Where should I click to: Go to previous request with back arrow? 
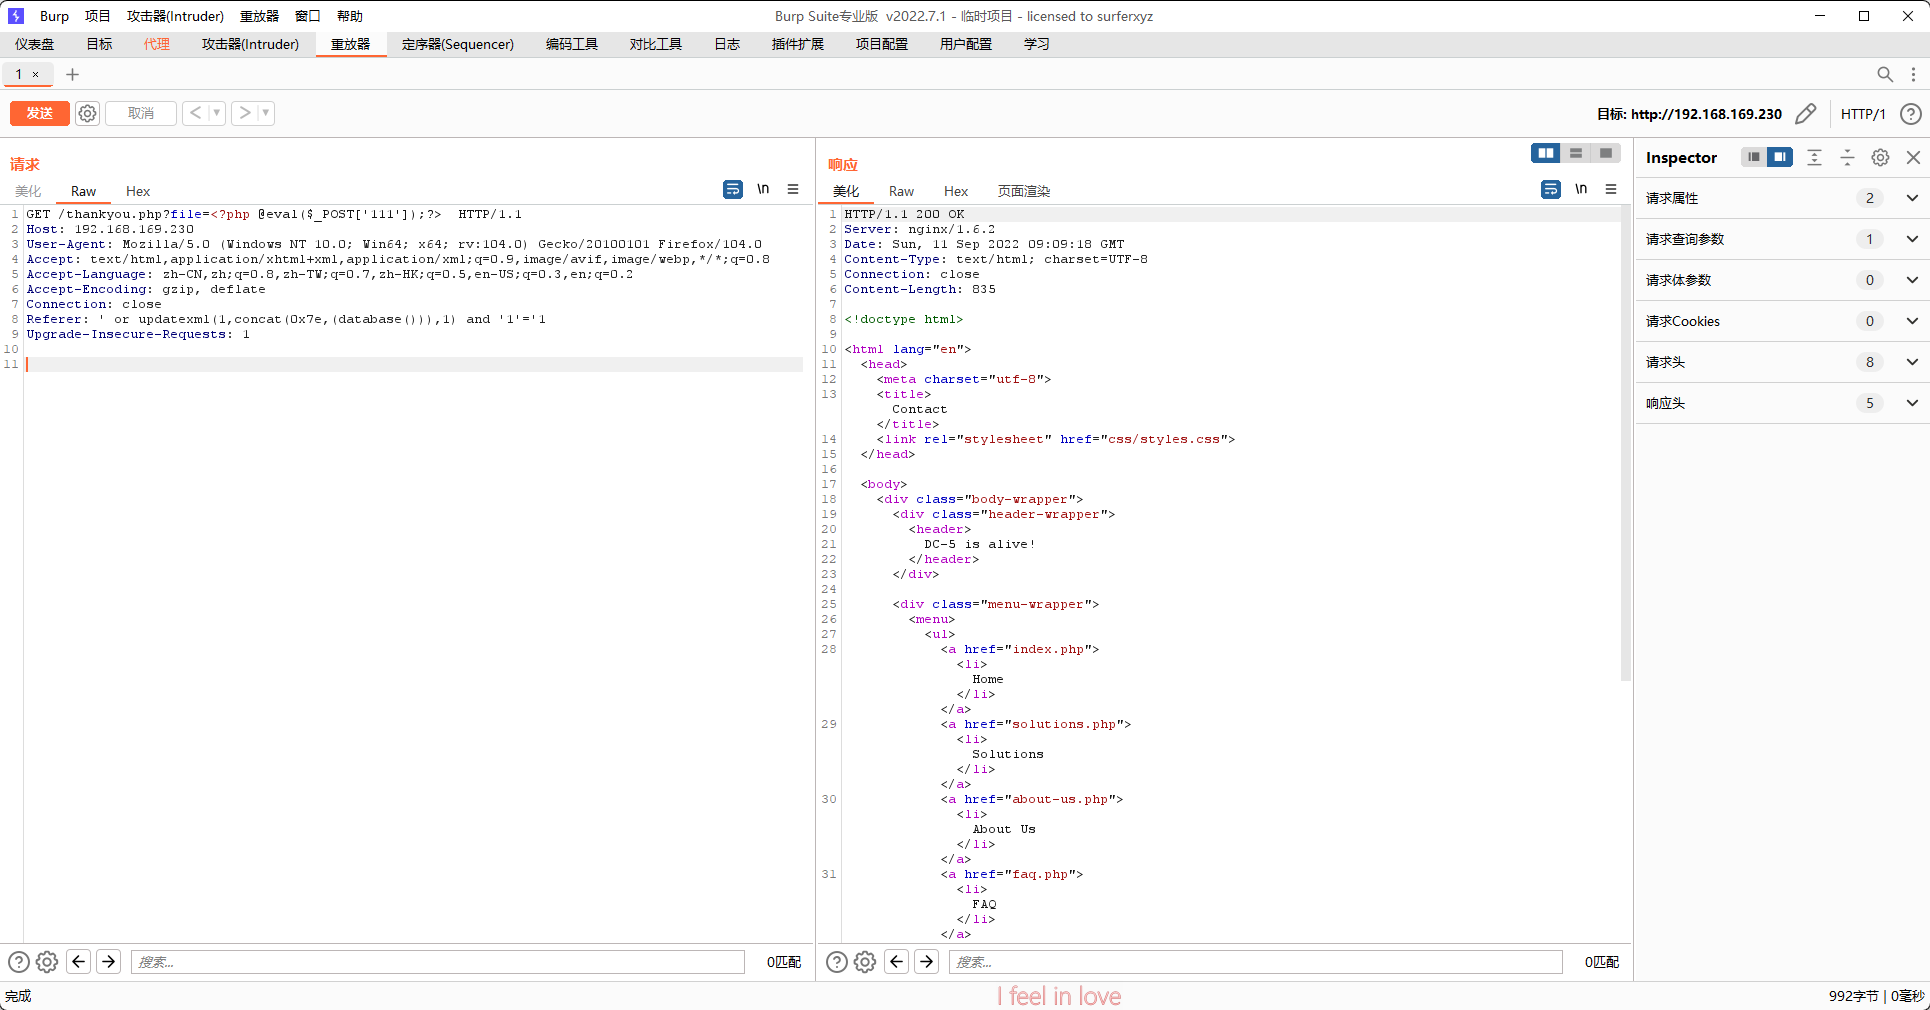coord(195,113)
